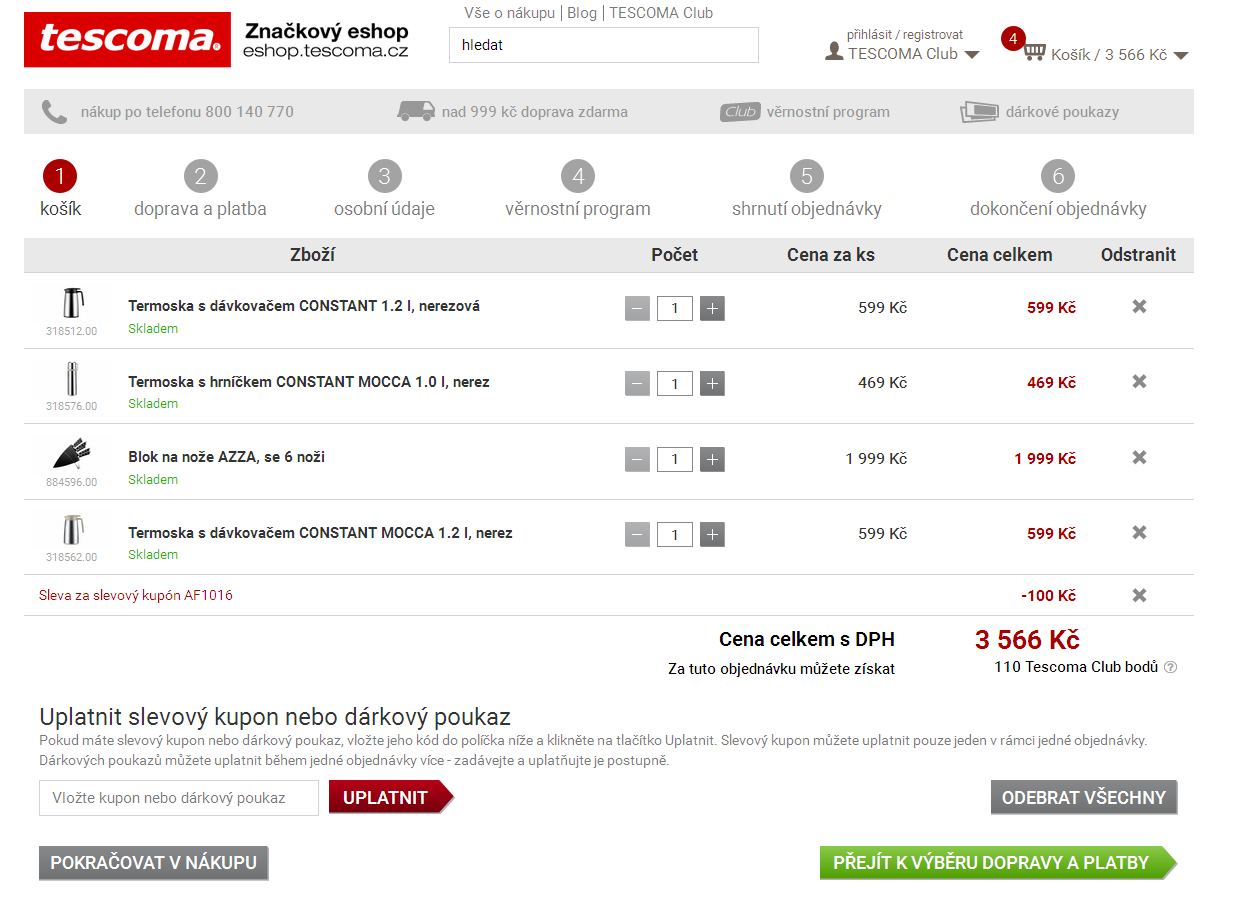Click the Club loyalty program icon

click(x=740, y=112)
